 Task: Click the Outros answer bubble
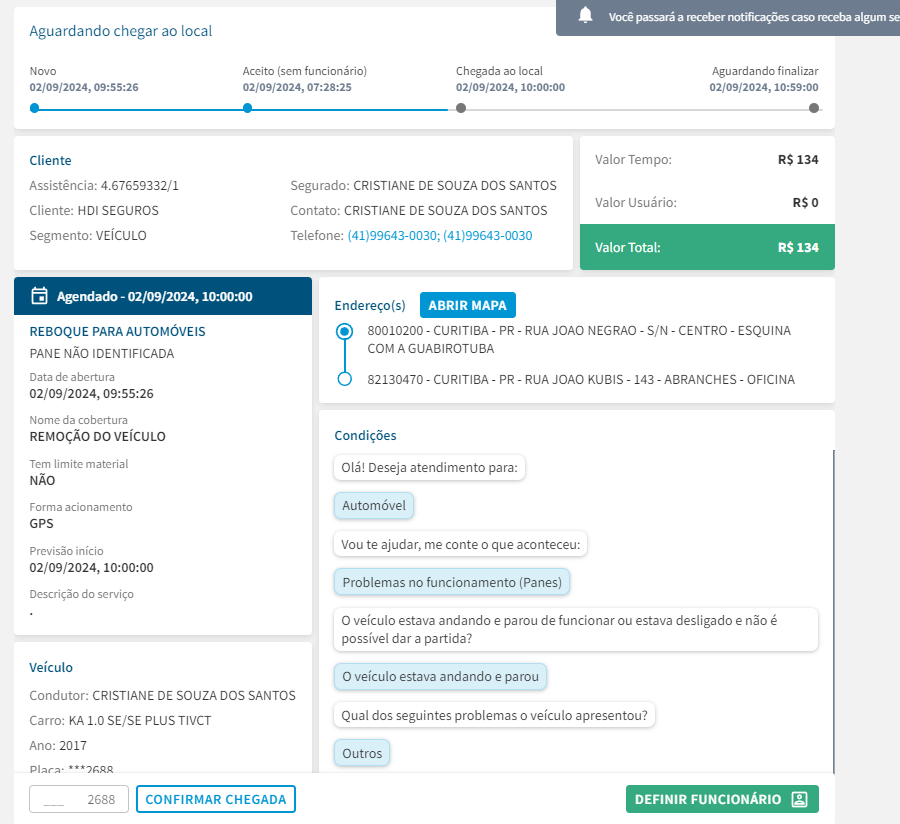click(x=362, y=753)
